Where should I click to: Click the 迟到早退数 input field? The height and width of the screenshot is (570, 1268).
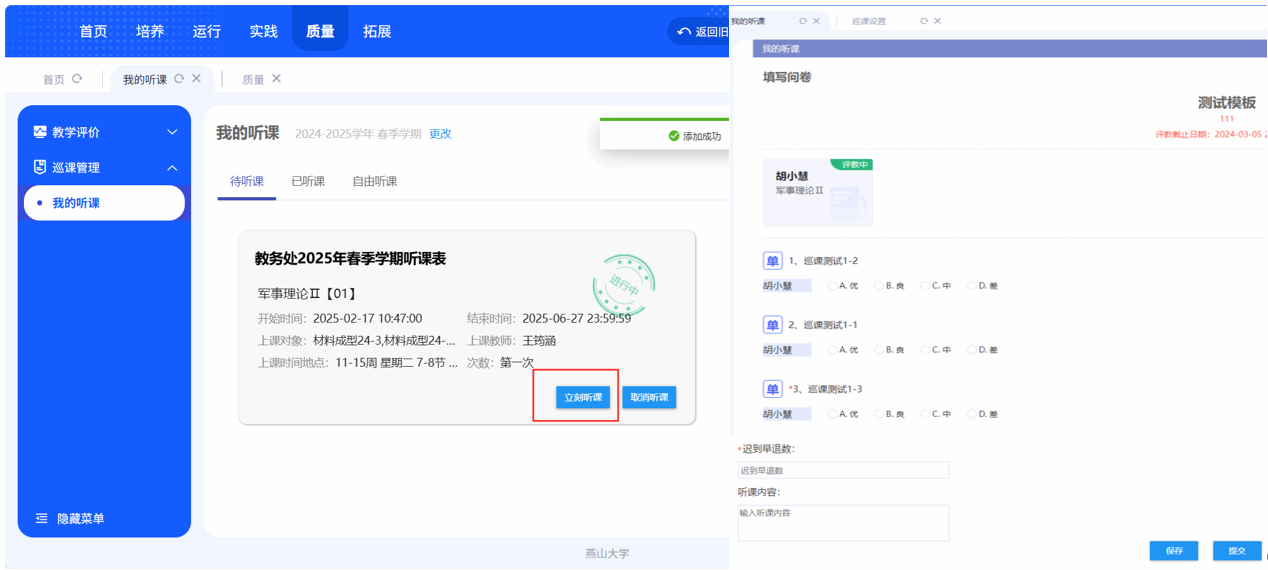[x=843, y=470]
